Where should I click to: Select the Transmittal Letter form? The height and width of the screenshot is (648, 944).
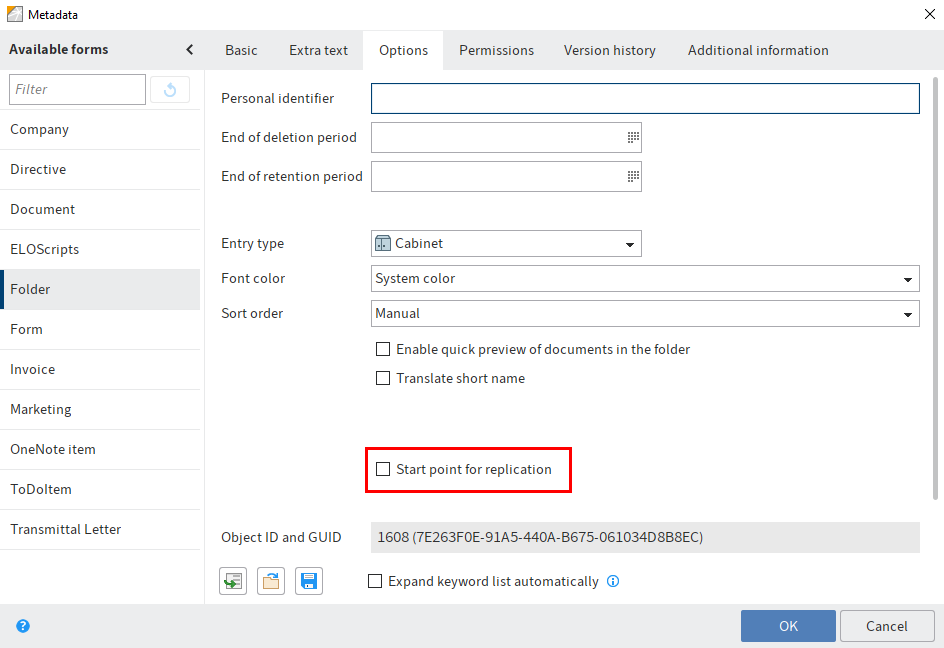click(x=100, y=529)
